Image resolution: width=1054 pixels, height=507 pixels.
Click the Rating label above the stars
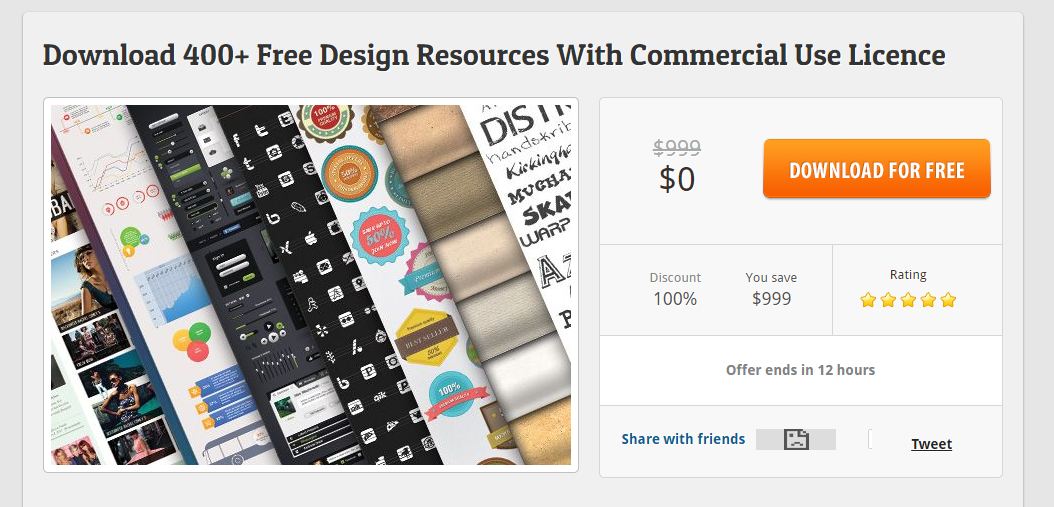tap(908, 275)
